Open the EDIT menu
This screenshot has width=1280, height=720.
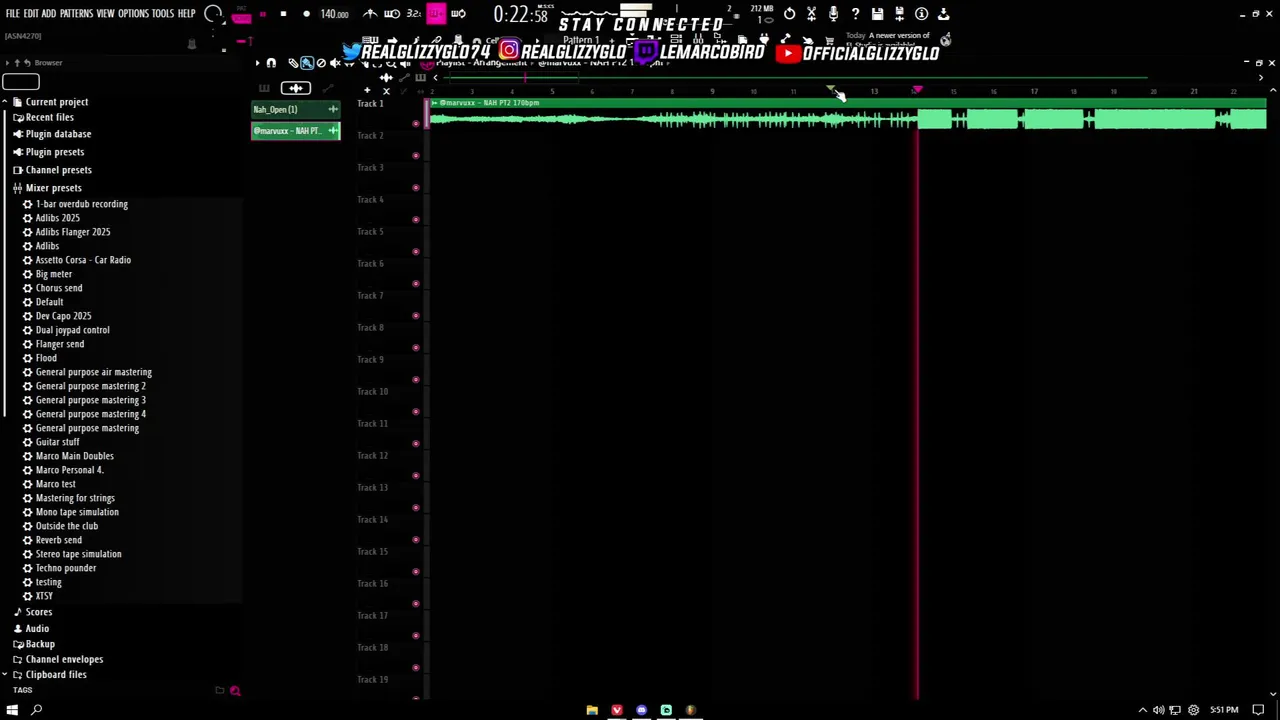pyautogui.click(x=31, y=13)
